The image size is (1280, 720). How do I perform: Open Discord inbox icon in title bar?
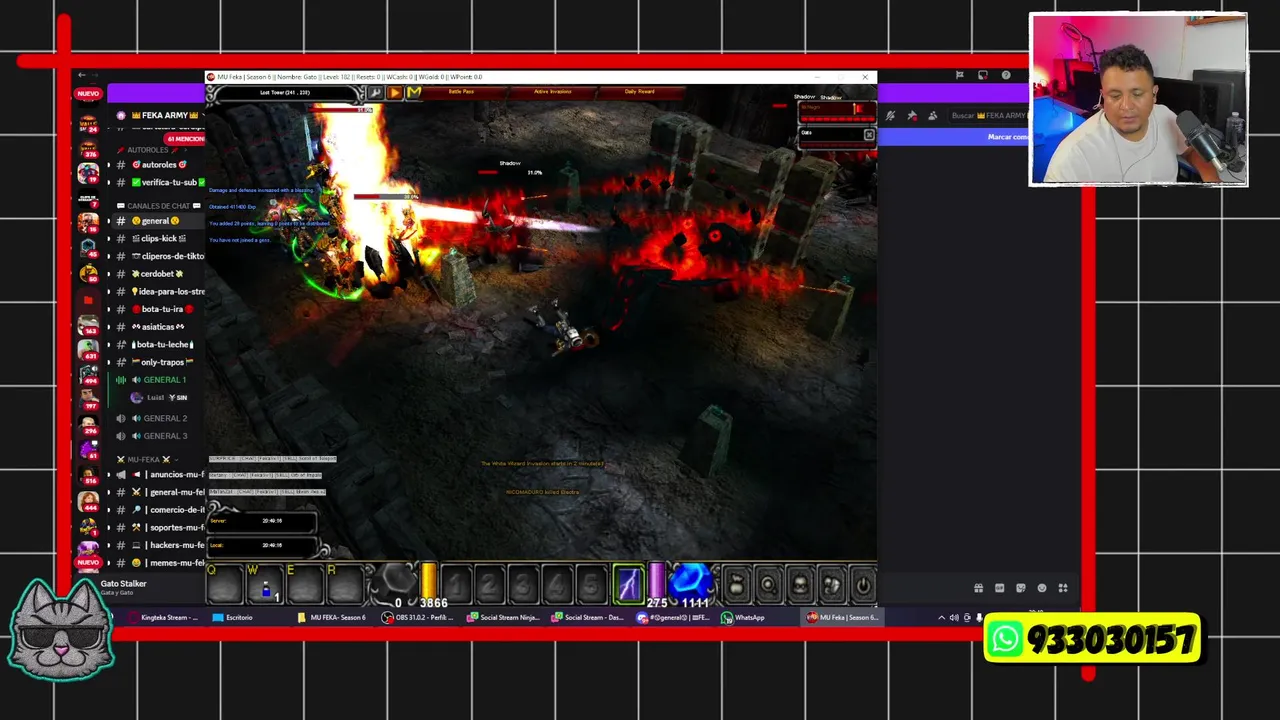tap(983, 75)
